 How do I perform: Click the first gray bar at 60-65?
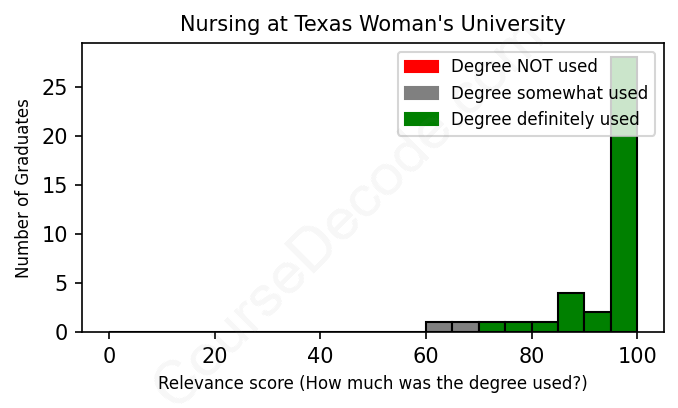click(439, 327)
